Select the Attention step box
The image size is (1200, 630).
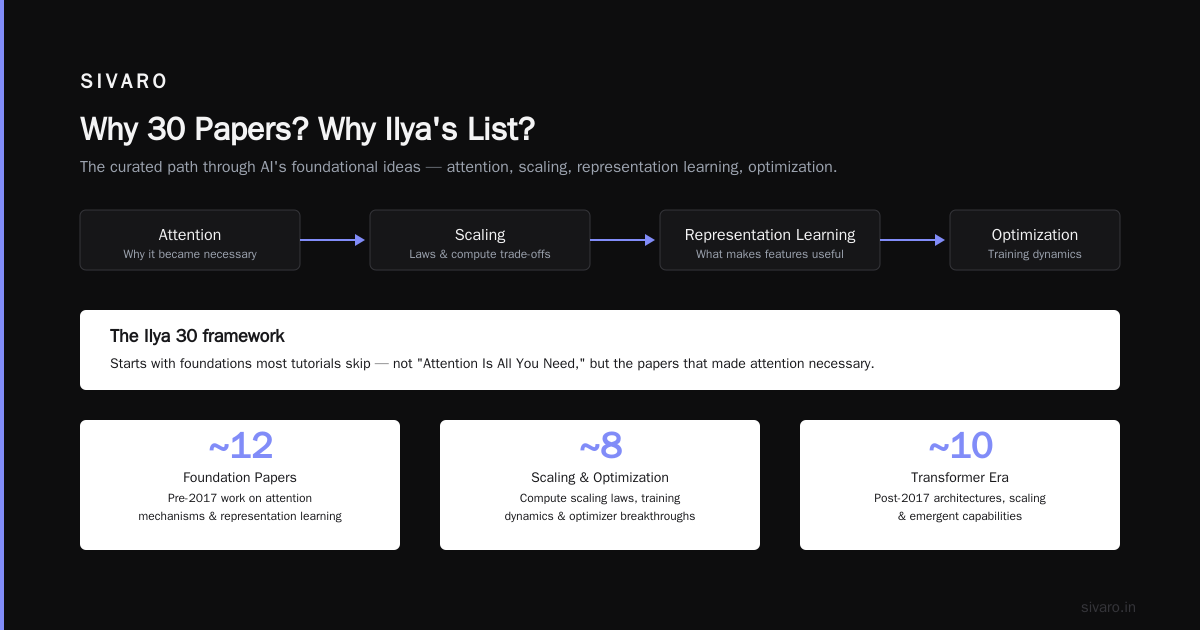click(190, 240)
